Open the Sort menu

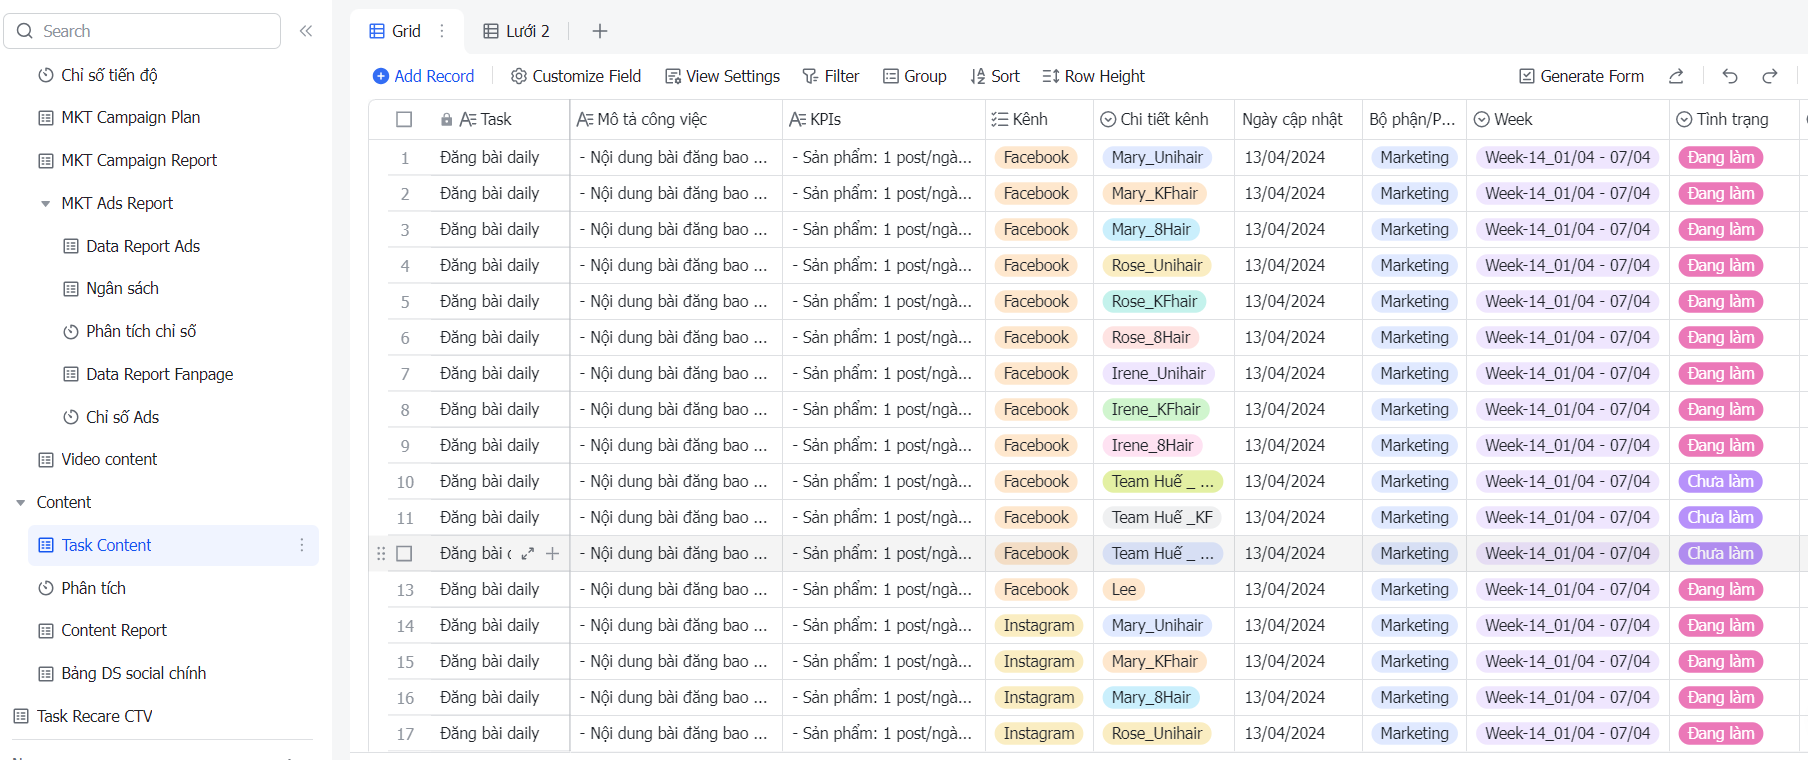tap(995, 76)
